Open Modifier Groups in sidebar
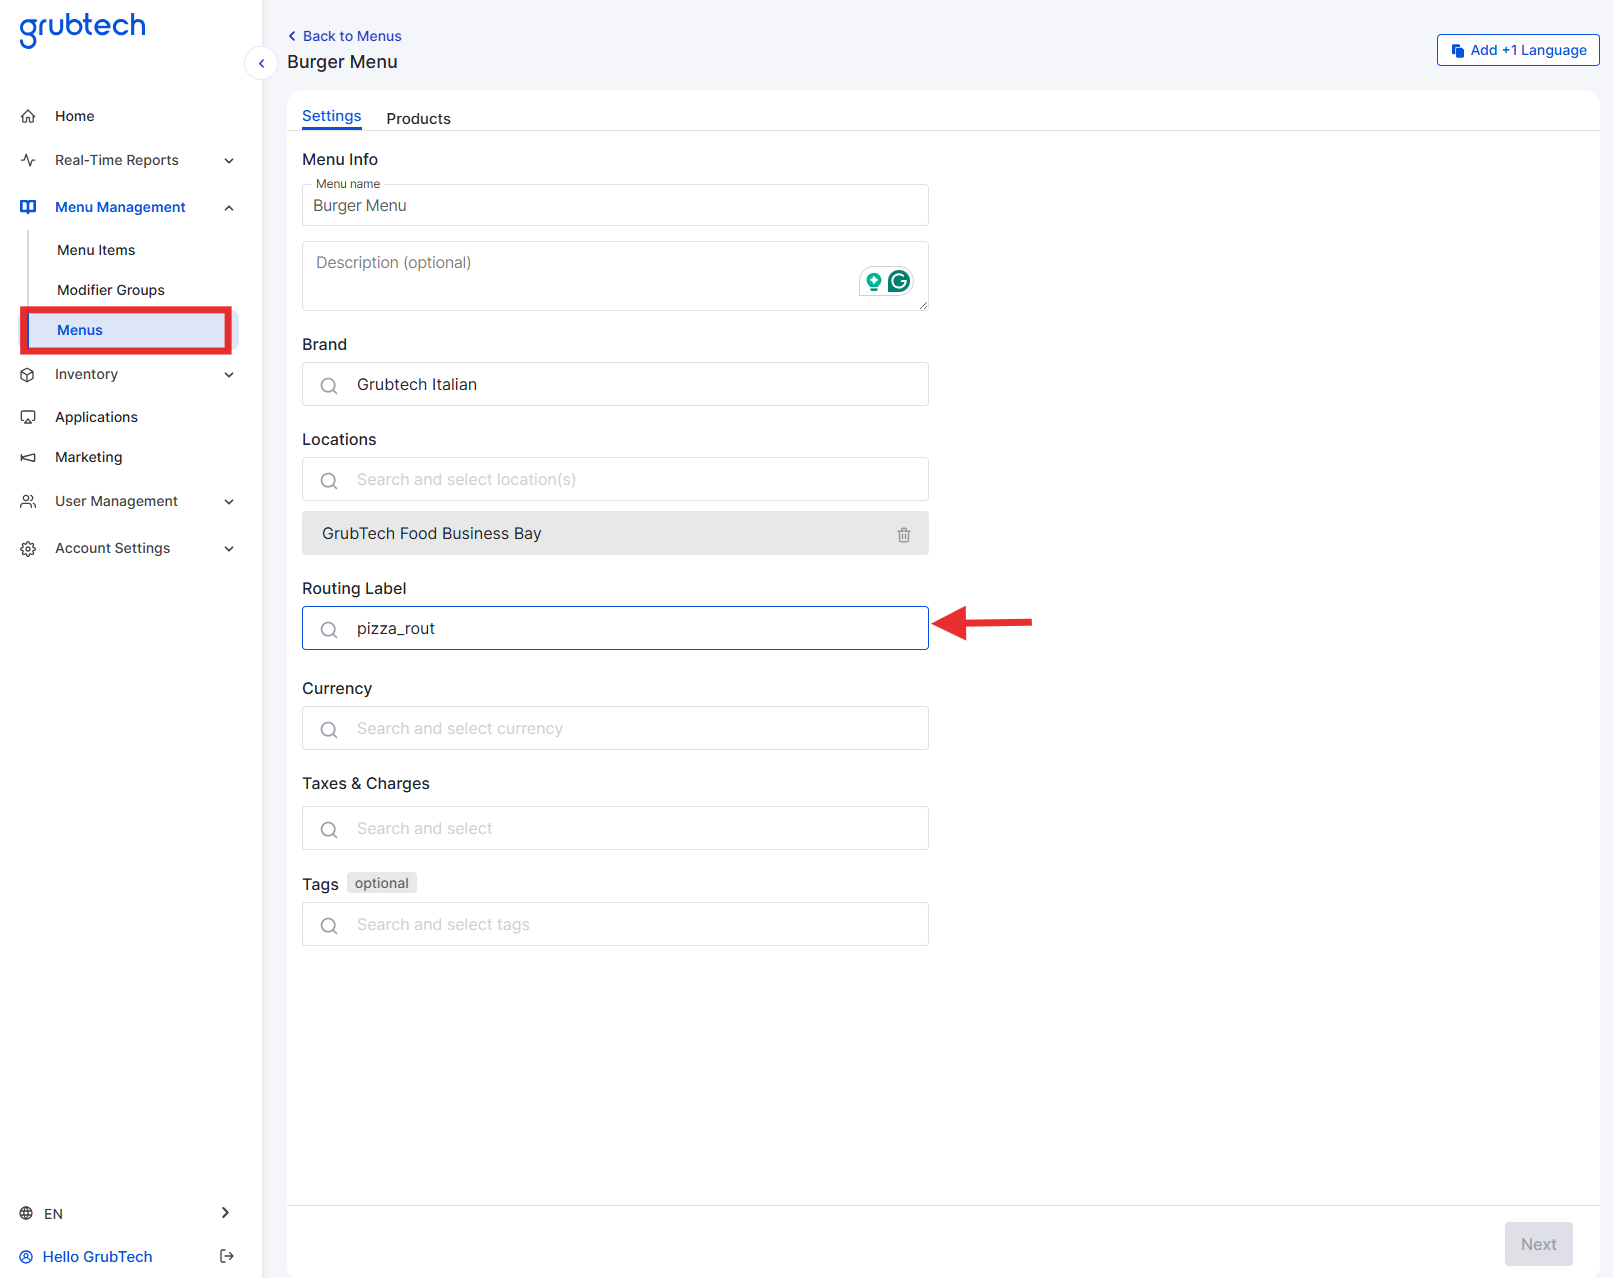1613x1278 pixels. (111, 290)
